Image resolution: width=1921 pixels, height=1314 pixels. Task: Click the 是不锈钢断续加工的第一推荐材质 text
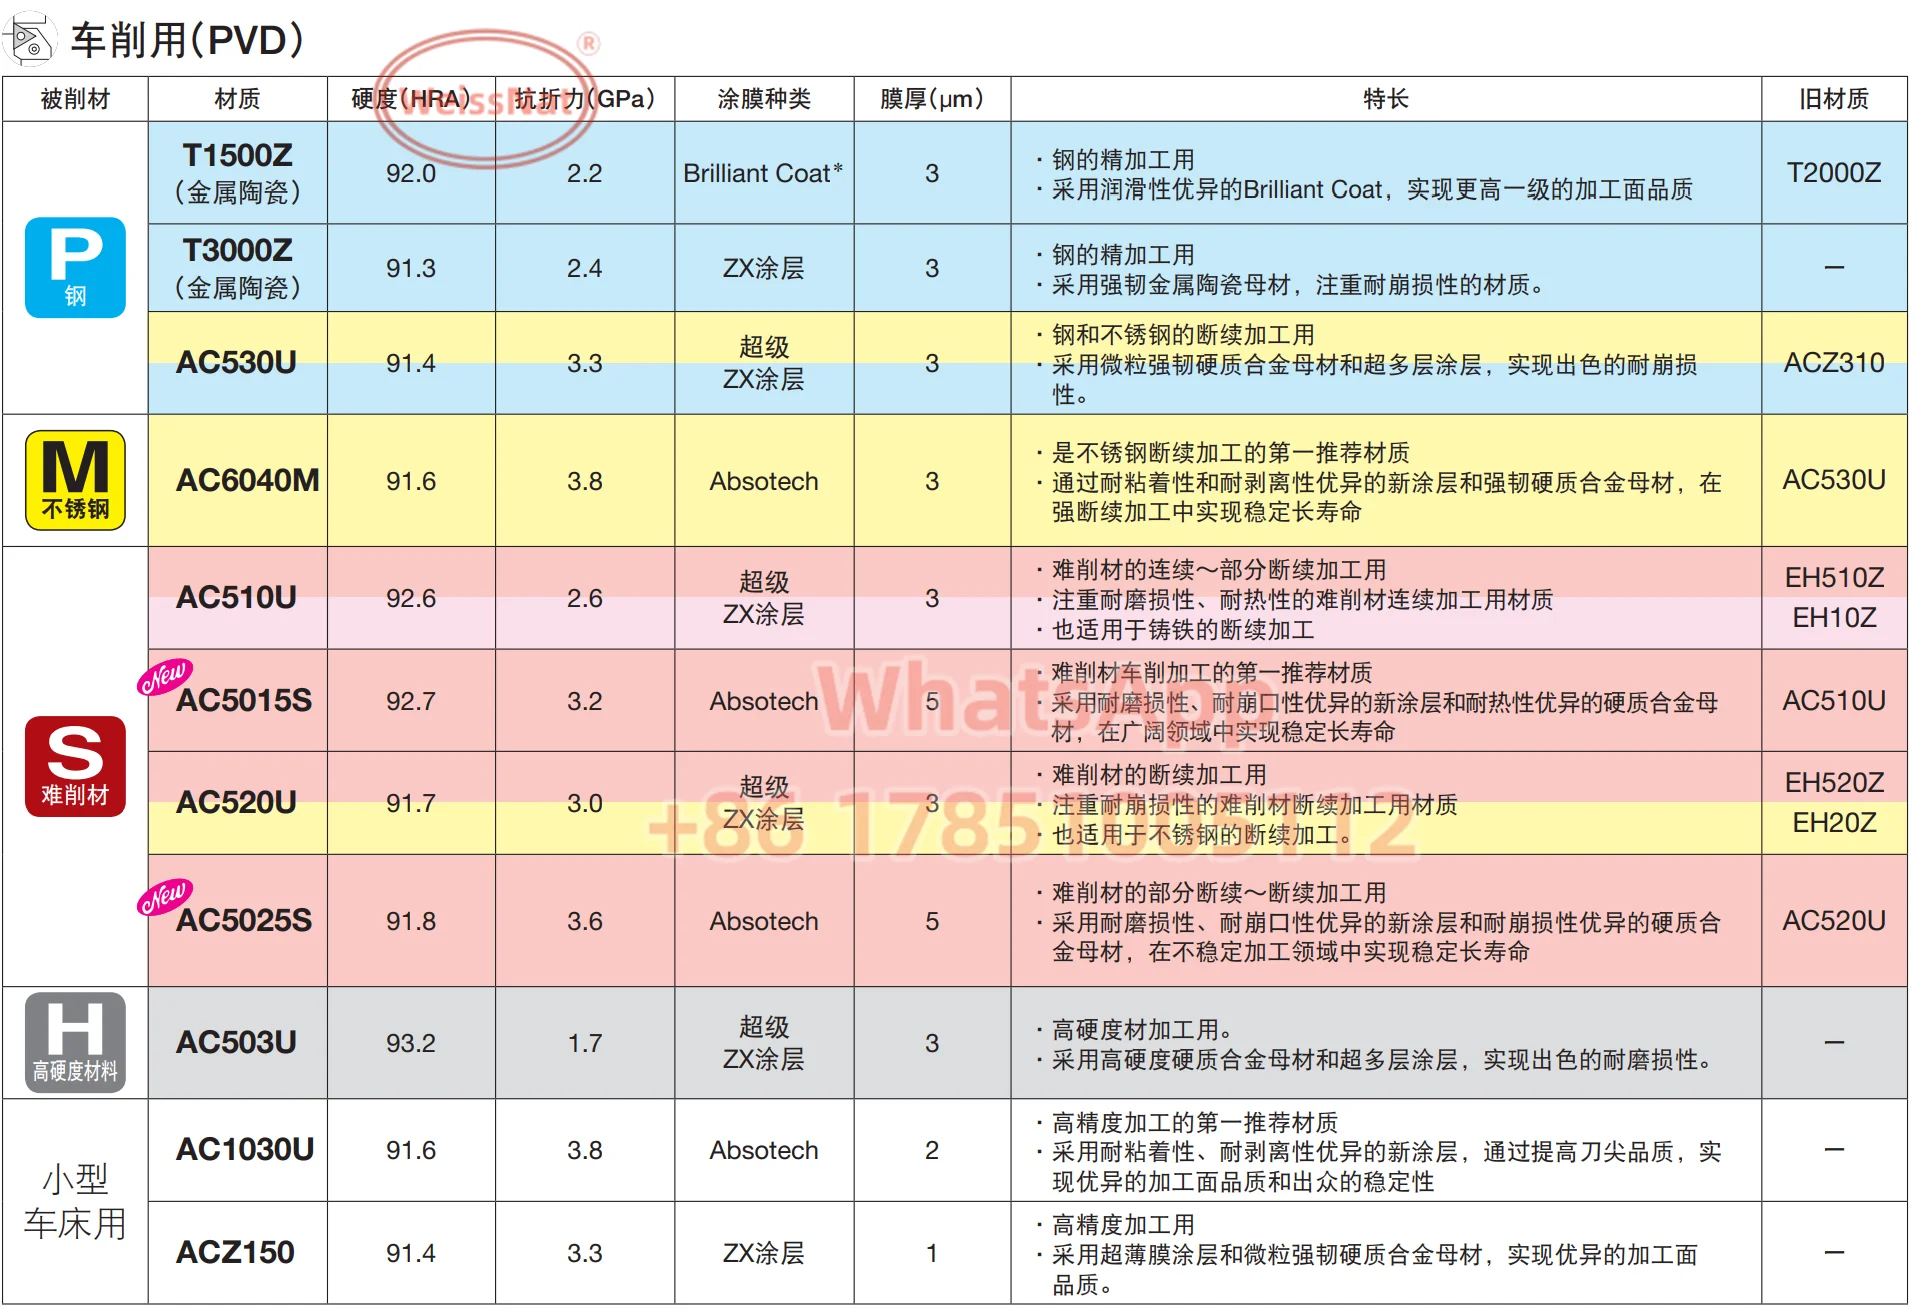tap(1231, 452)
